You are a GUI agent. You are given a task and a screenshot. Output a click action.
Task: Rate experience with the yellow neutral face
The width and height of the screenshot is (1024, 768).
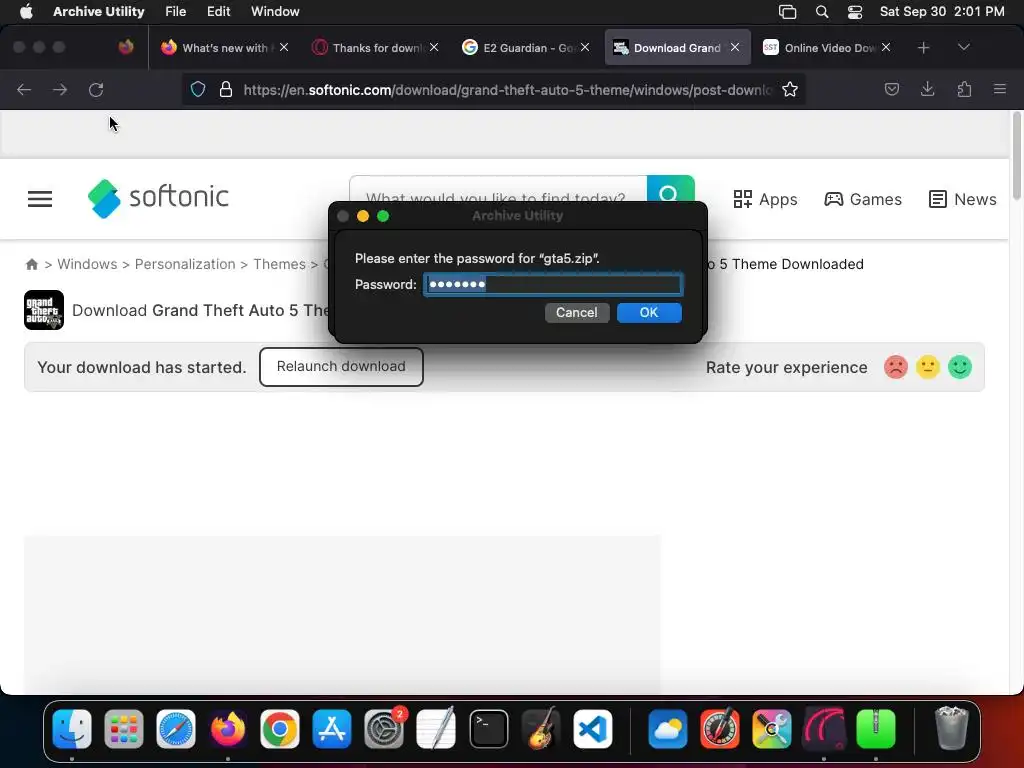click(927, 367)
